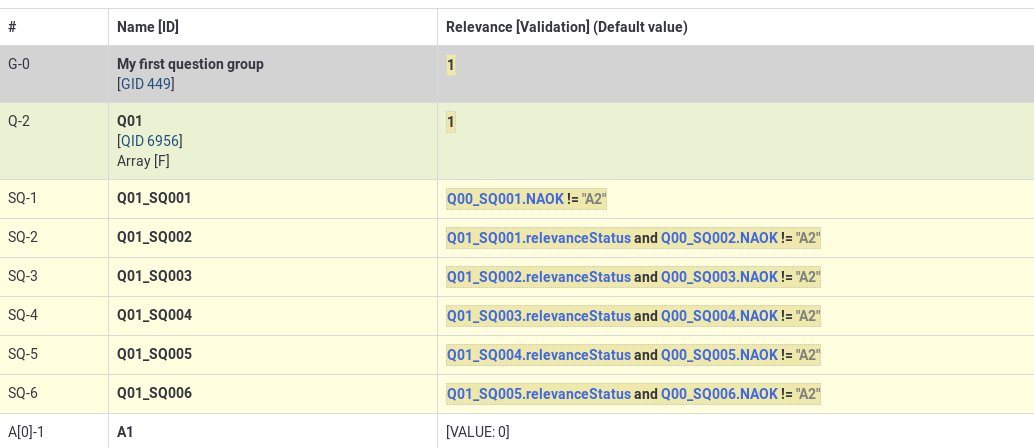Select the "My first question group" title
This screenshot has width=1034, height=448.
pos(190,64)
